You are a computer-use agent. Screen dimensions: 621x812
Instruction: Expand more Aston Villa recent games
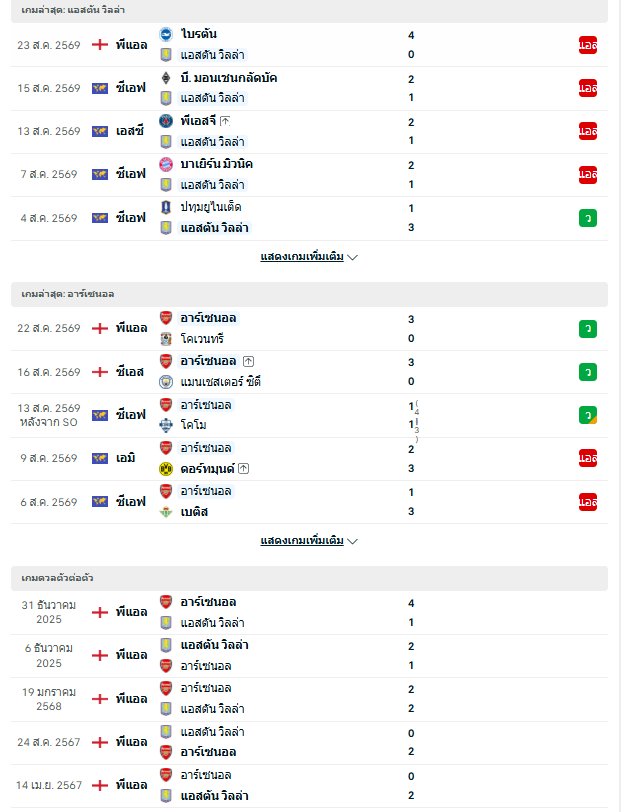click(309, 257)
